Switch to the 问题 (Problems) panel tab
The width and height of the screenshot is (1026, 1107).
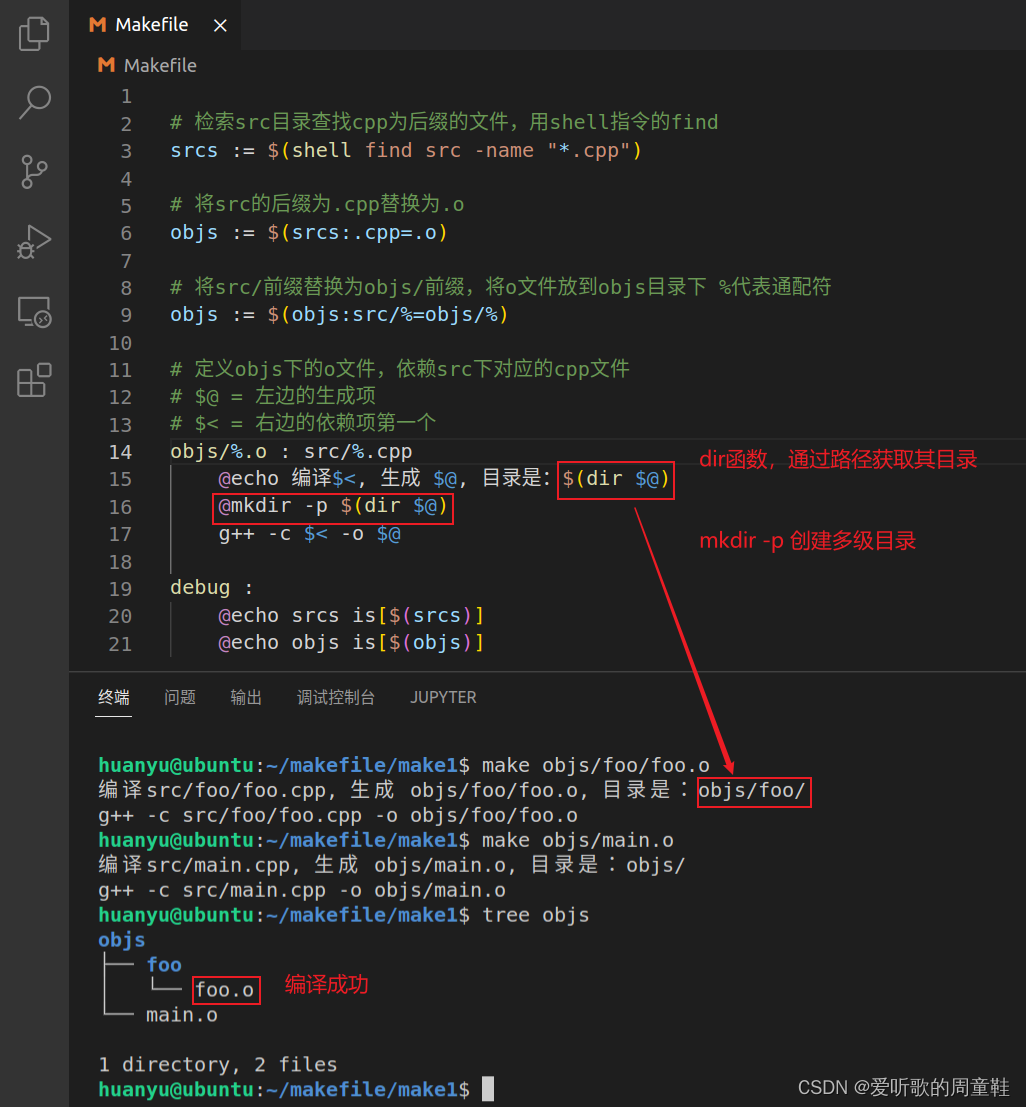[179, 697]
